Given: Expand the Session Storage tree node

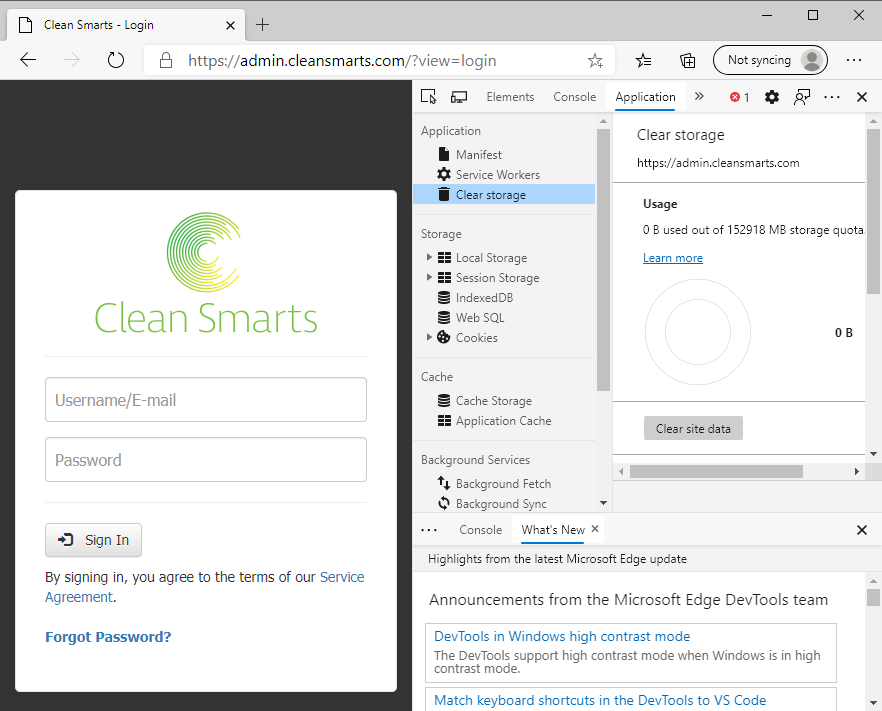Looking at the screenshot, I should (x=430, y=278).
